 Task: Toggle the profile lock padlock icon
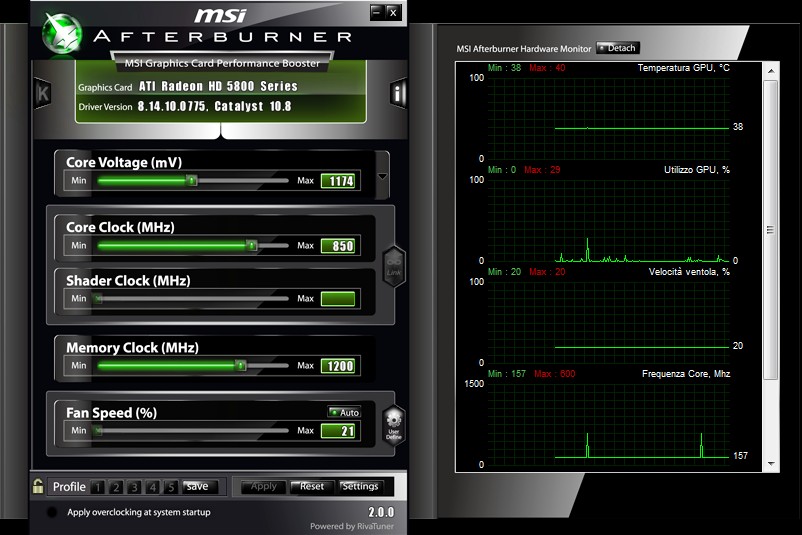click(x=38, y=486)
